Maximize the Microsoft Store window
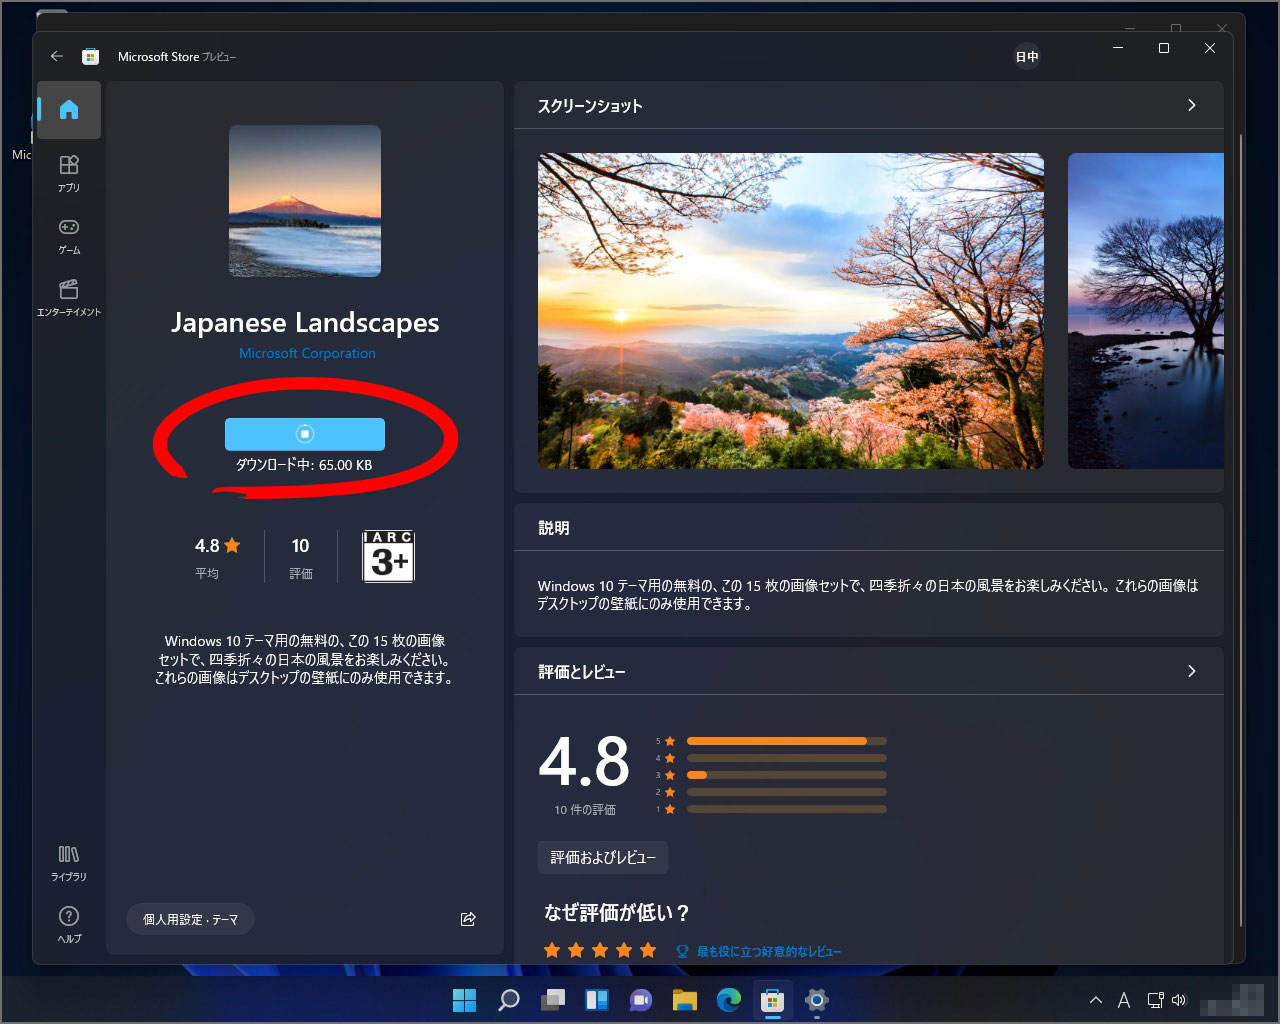This screenshot has height=1024, width=1280. click(x=1164, y=48)
